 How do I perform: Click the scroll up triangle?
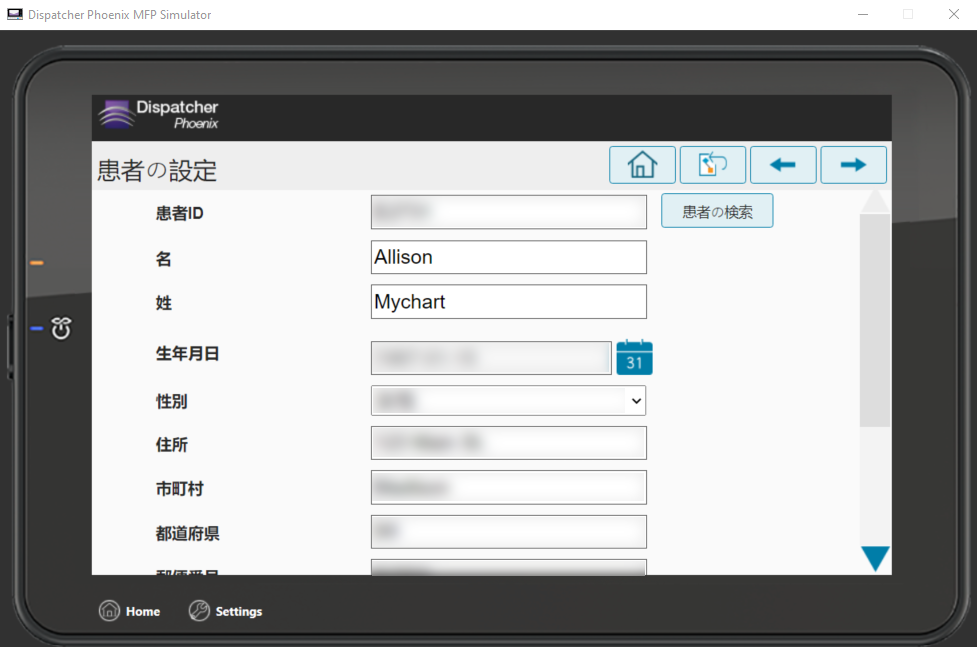(x=875, y=201)
